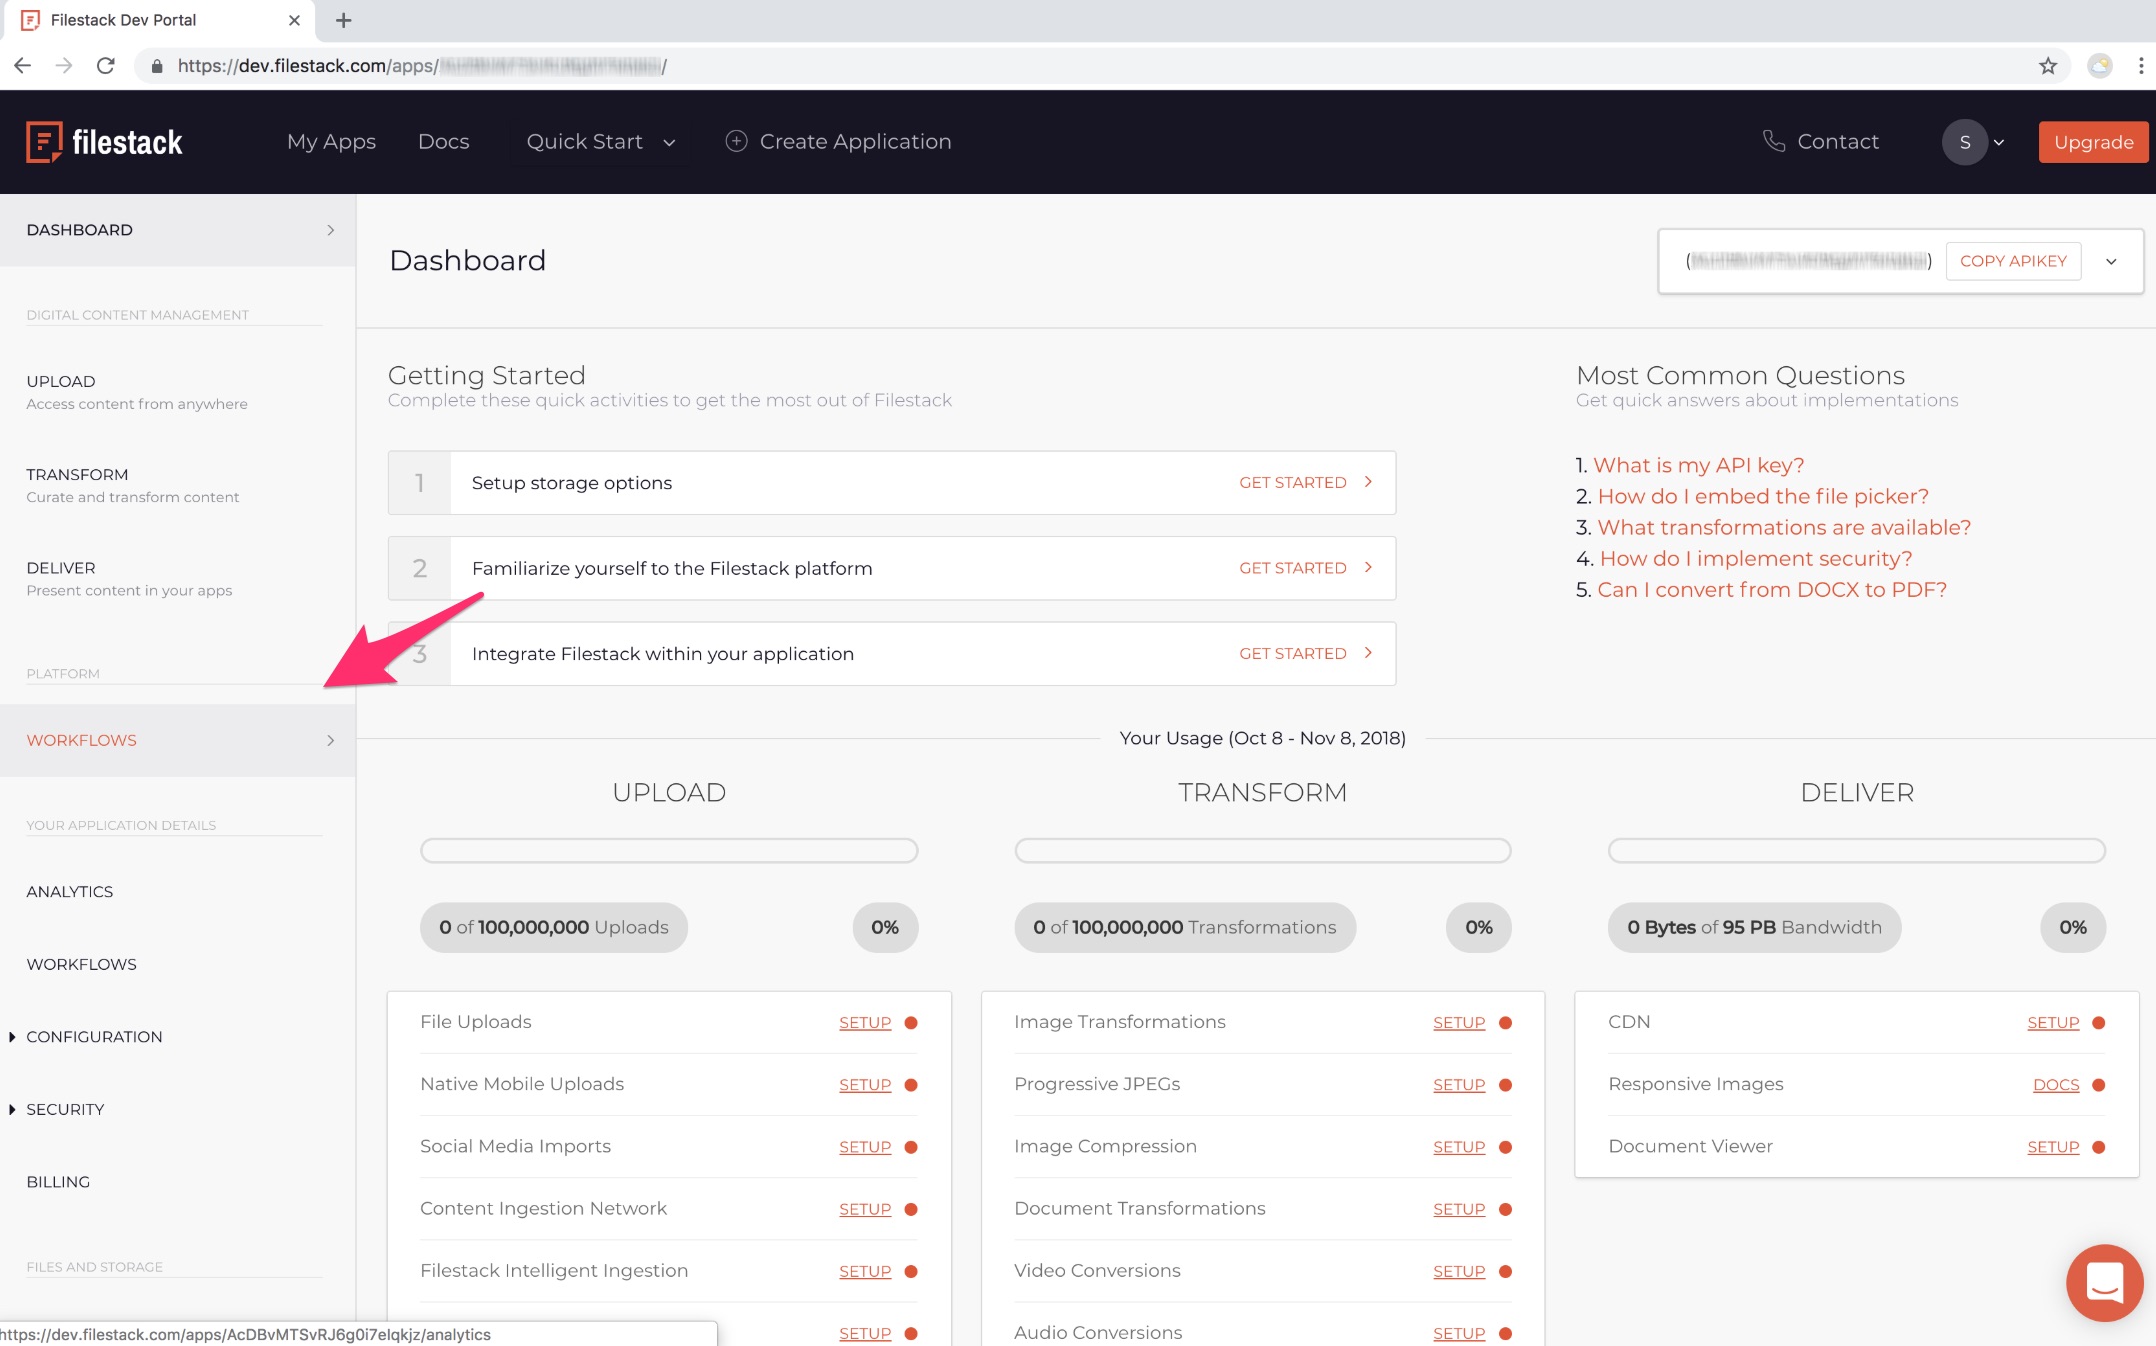
Task: Click Docs link for Responsive Images
Action: click(x=2056, y=1085)
